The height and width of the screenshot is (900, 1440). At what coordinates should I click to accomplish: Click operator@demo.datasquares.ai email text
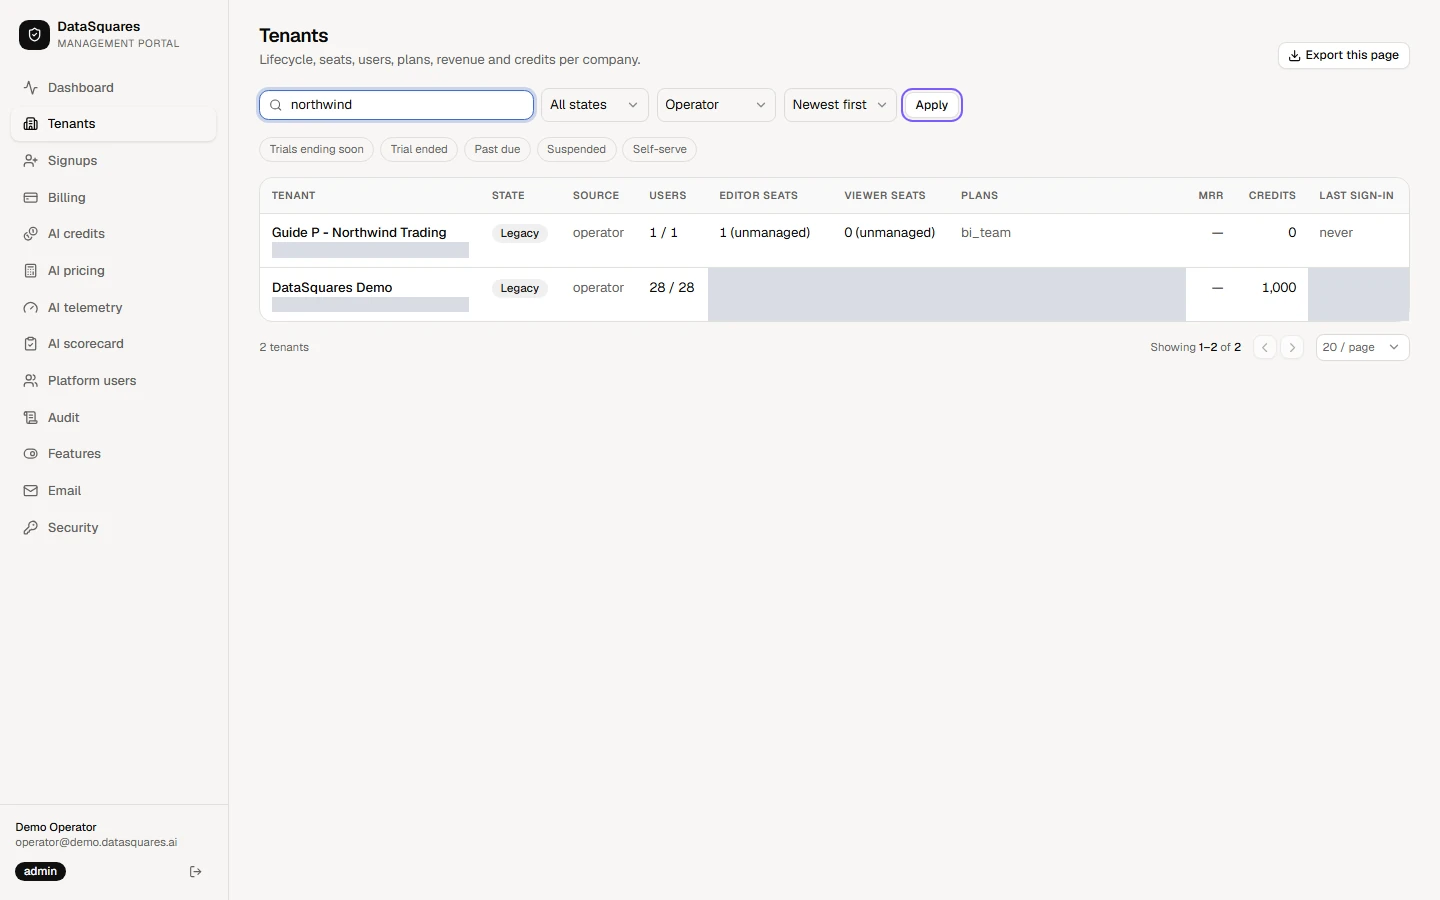tap(96, 843)
